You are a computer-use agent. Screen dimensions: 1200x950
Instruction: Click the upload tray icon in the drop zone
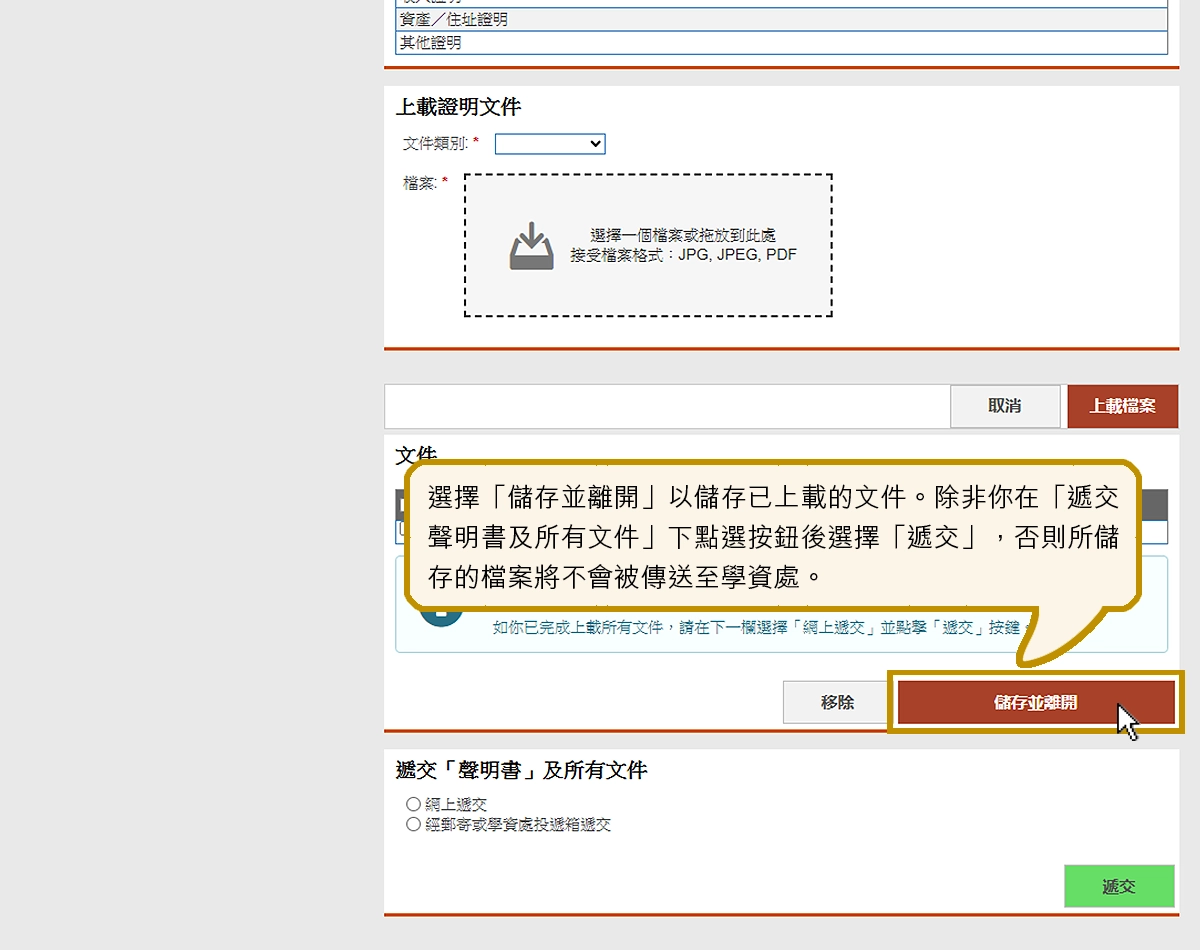531,247
